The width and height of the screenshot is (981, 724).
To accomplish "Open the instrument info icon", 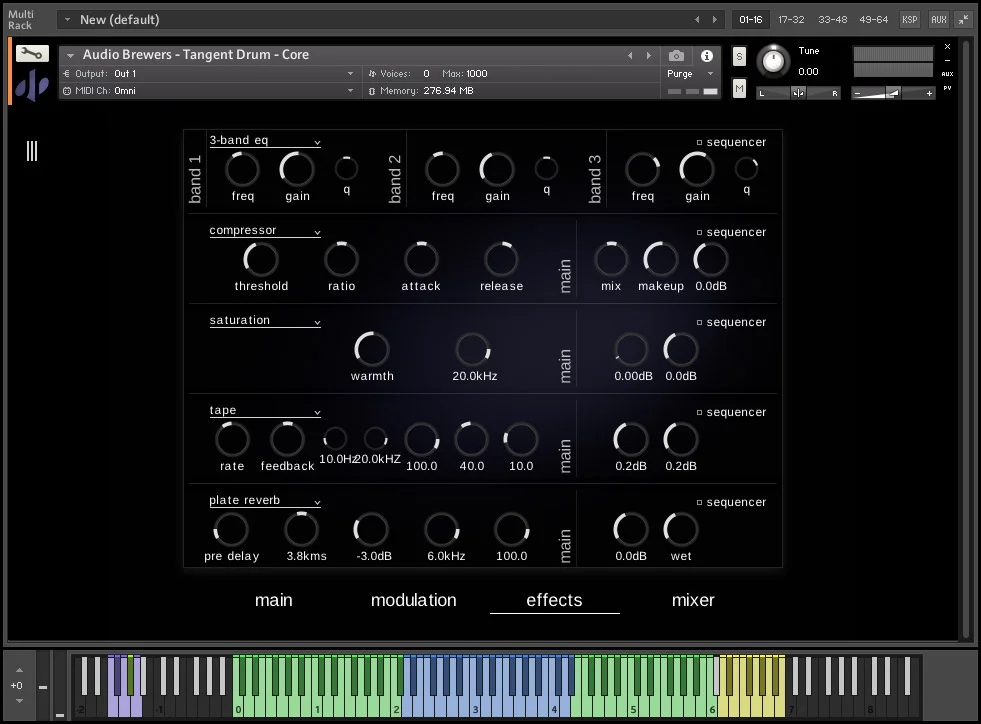I will click(x=707, y=56).
